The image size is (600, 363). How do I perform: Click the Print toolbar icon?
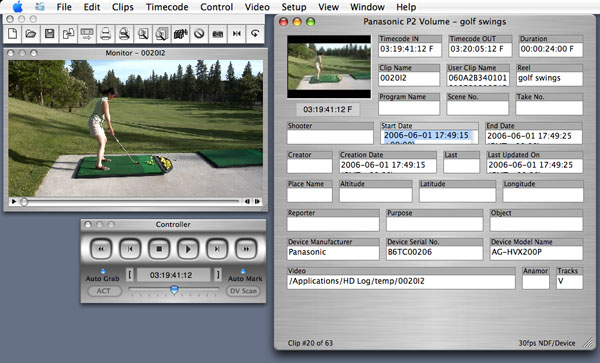[106, 34]
